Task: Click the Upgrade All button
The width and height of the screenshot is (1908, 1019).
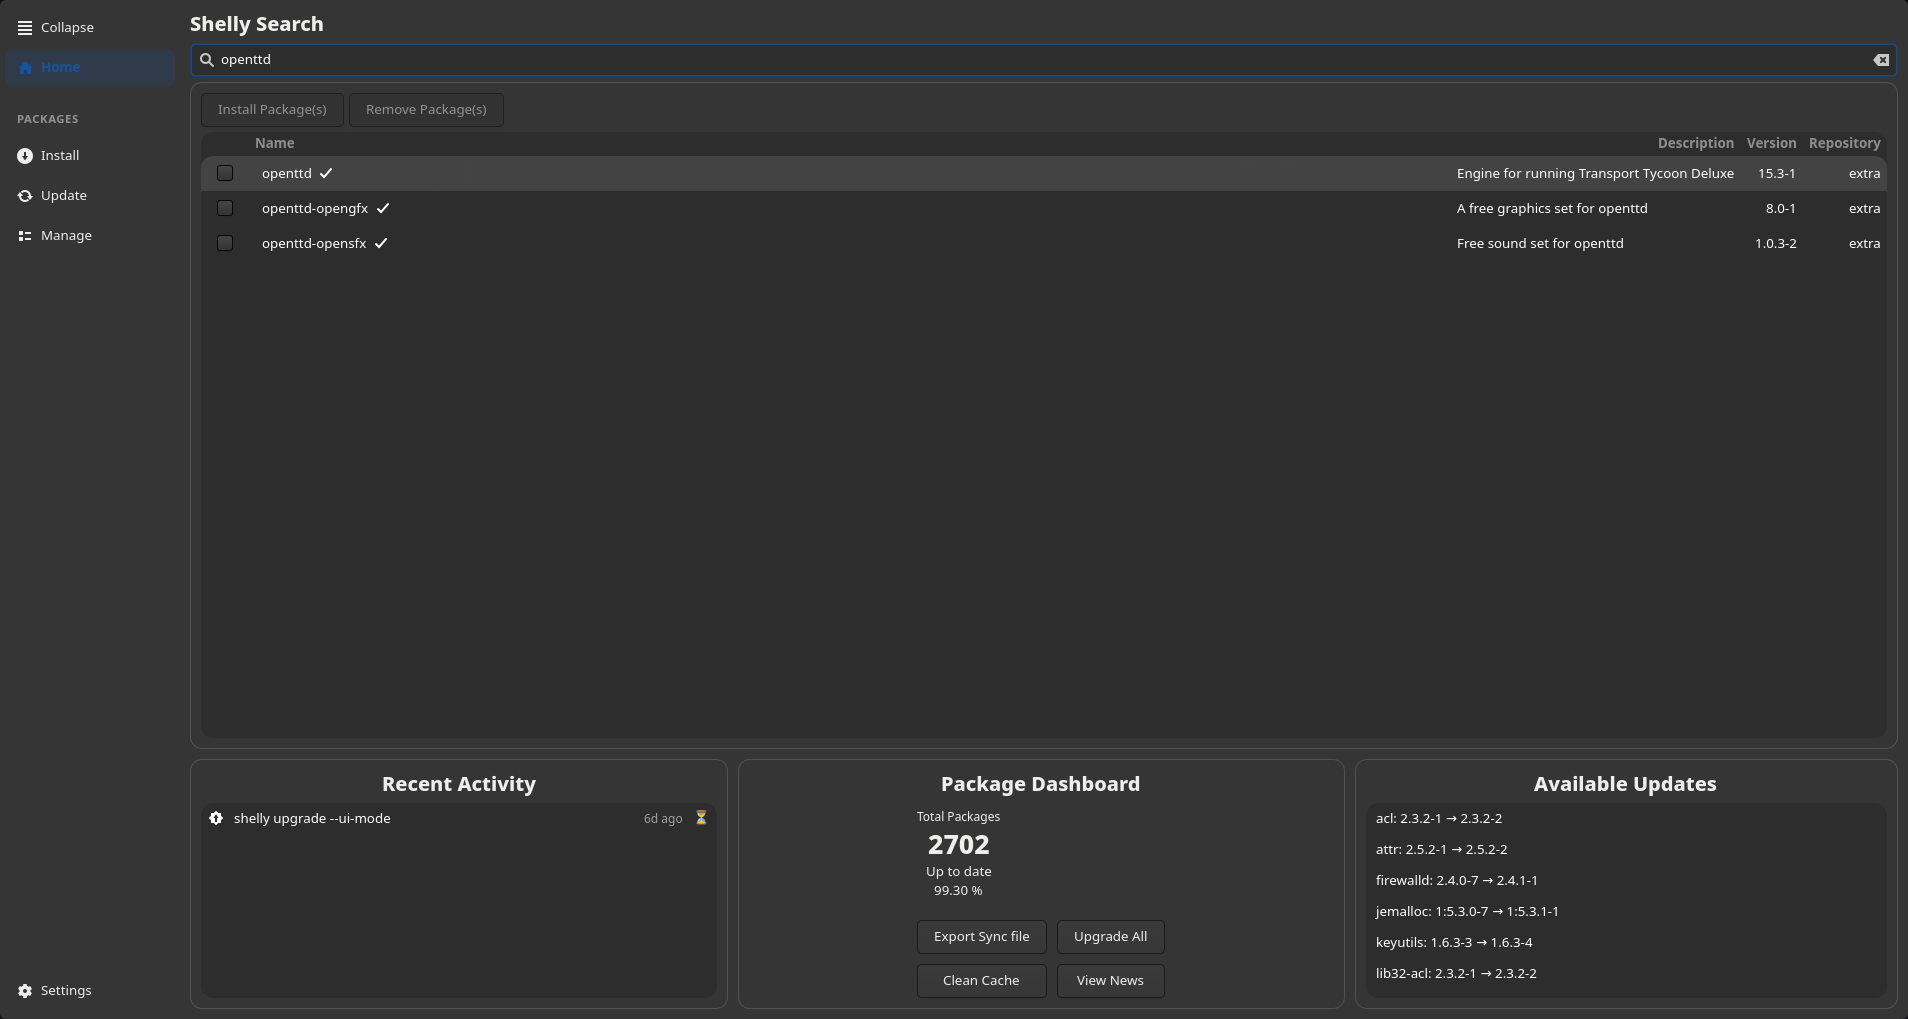Action: (x=1110, y=937)
